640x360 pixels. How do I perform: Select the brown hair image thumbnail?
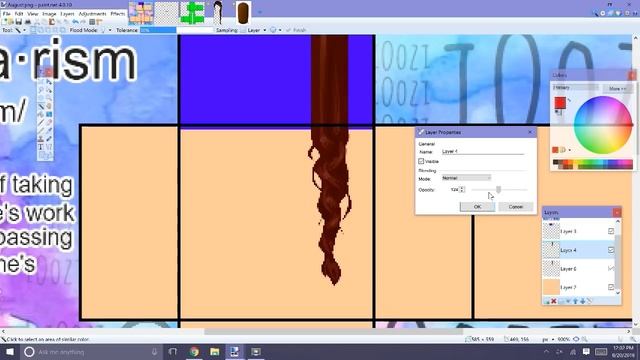(243, 13)
